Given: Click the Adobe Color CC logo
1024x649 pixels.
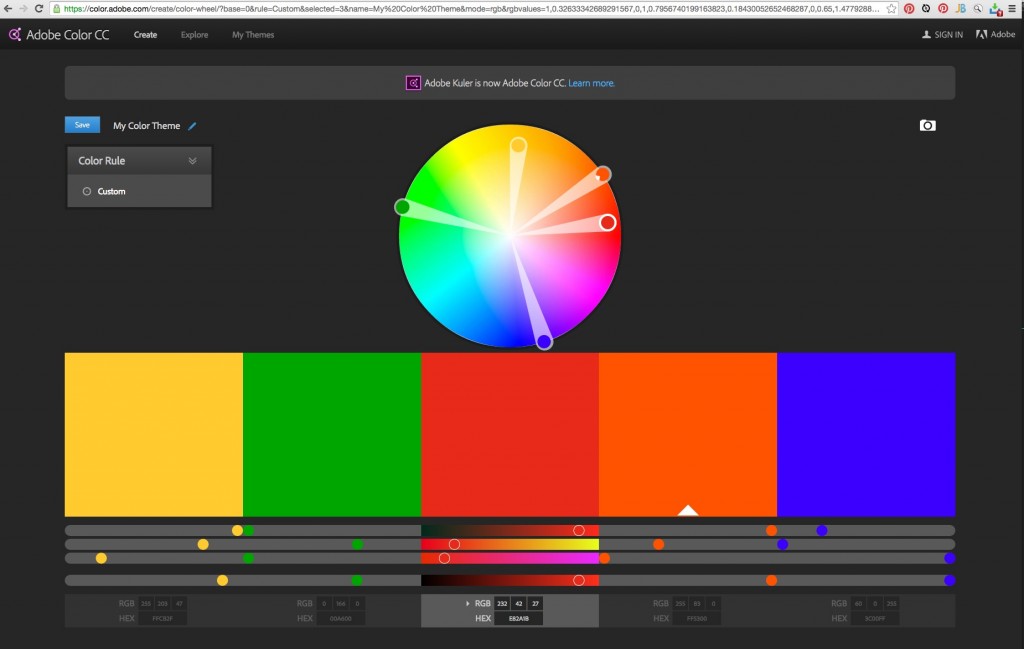Looking at the screenshot, I should (x=59, y=35).
